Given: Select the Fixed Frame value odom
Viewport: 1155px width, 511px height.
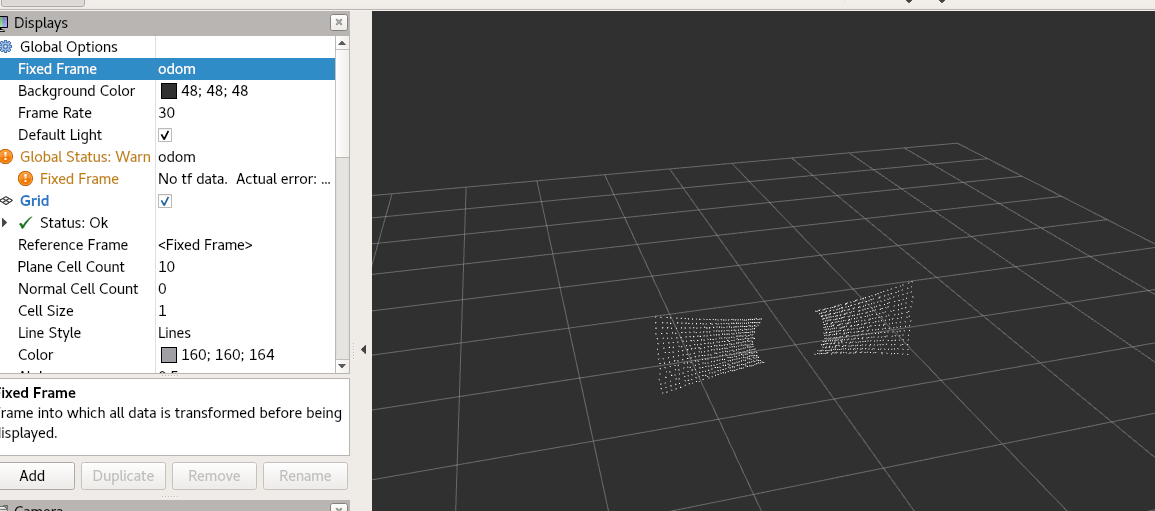Looking at the screenshot, I should (177, 69).
